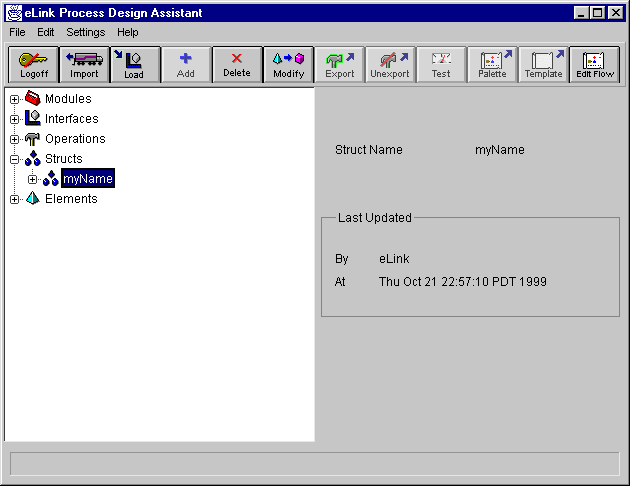Maximize the eLink window

click(597, 13)
